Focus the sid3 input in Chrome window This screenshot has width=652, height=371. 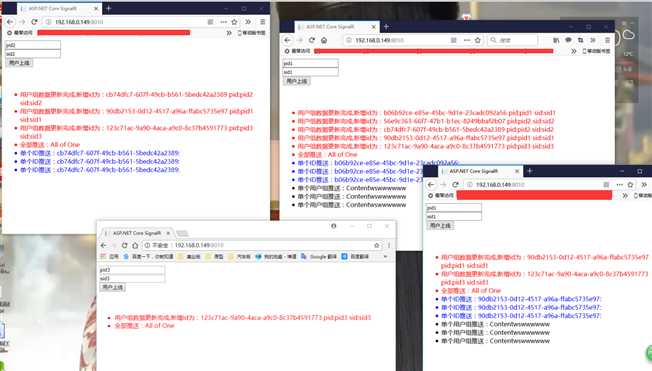[132, 278]
